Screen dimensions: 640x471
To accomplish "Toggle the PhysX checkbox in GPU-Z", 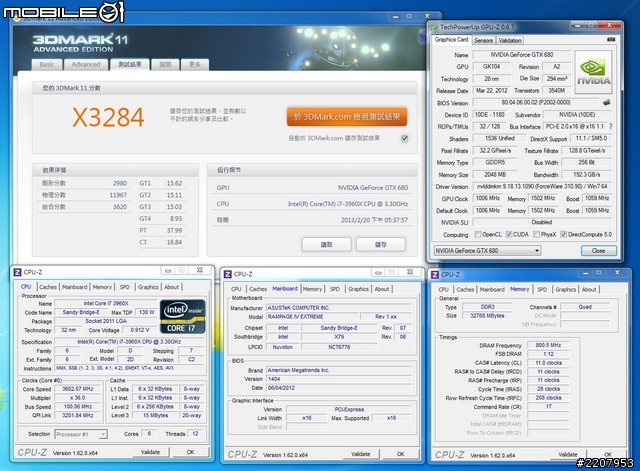I will tap(536, 234).
